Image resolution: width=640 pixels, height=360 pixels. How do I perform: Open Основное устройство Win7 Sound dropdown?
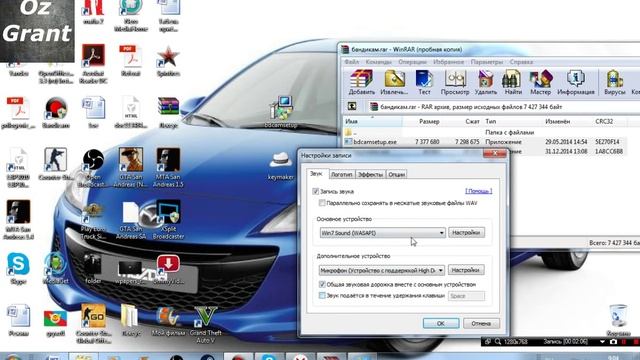click(382, 233)
